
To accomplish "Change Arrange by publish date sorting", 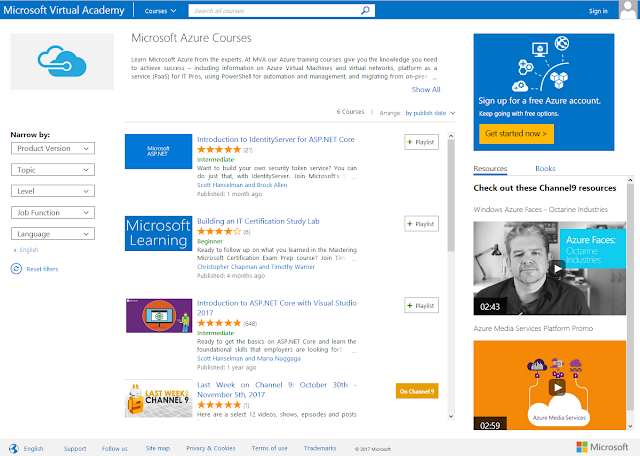I will point(430,113).
